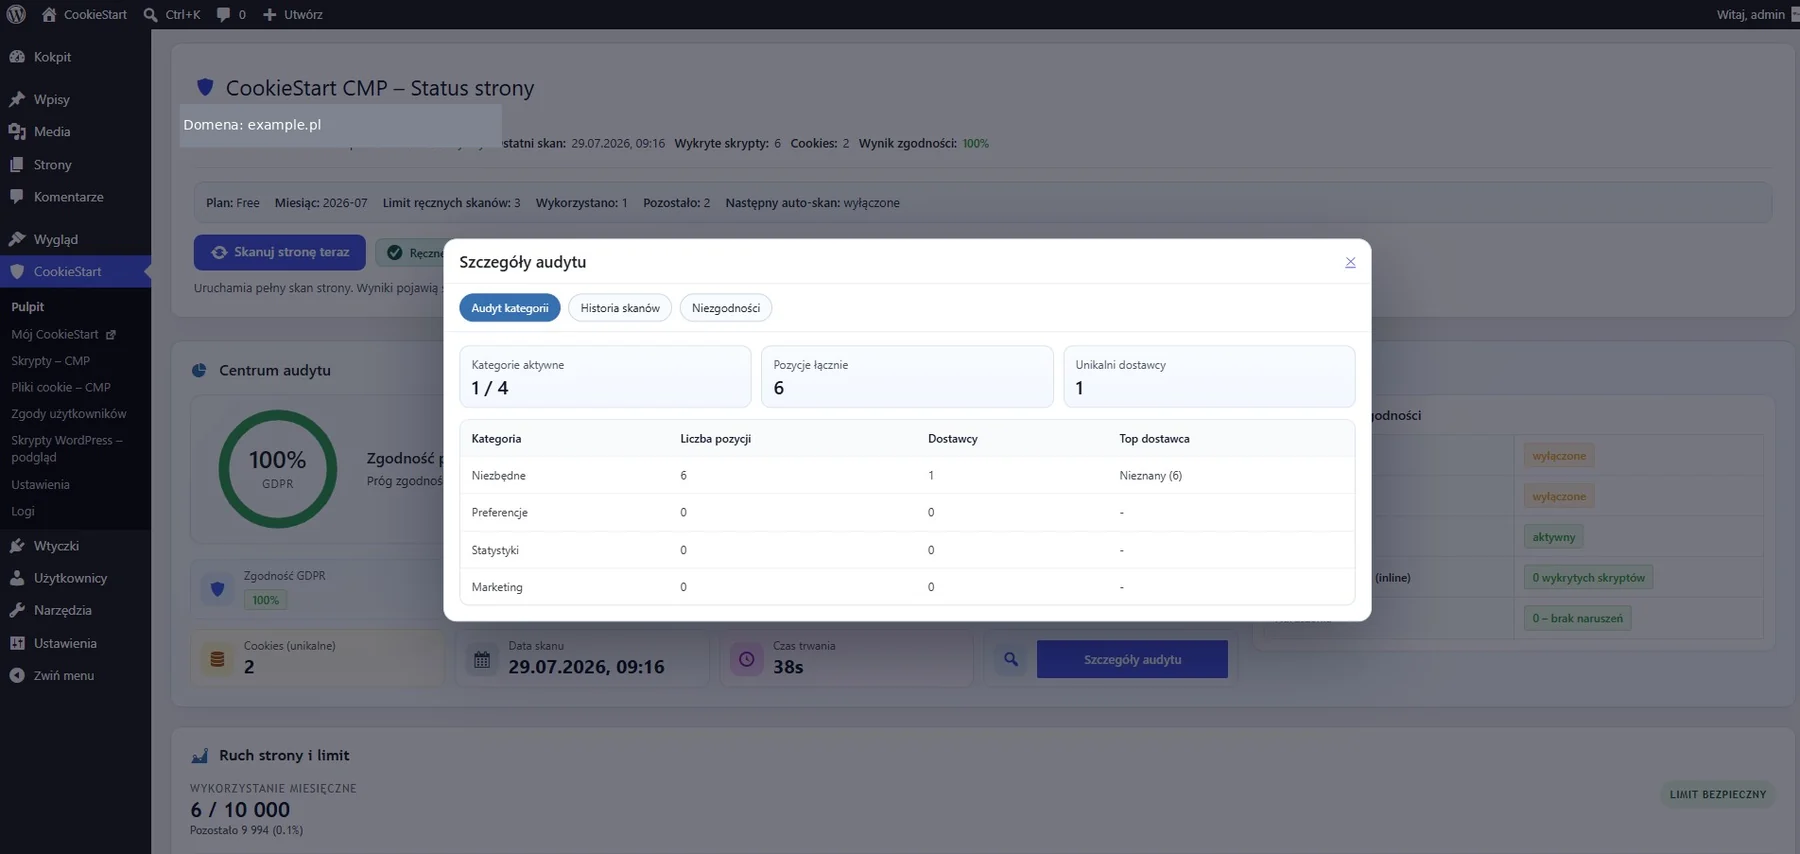Click the Pozycje łącznie card

coord(907,377)
